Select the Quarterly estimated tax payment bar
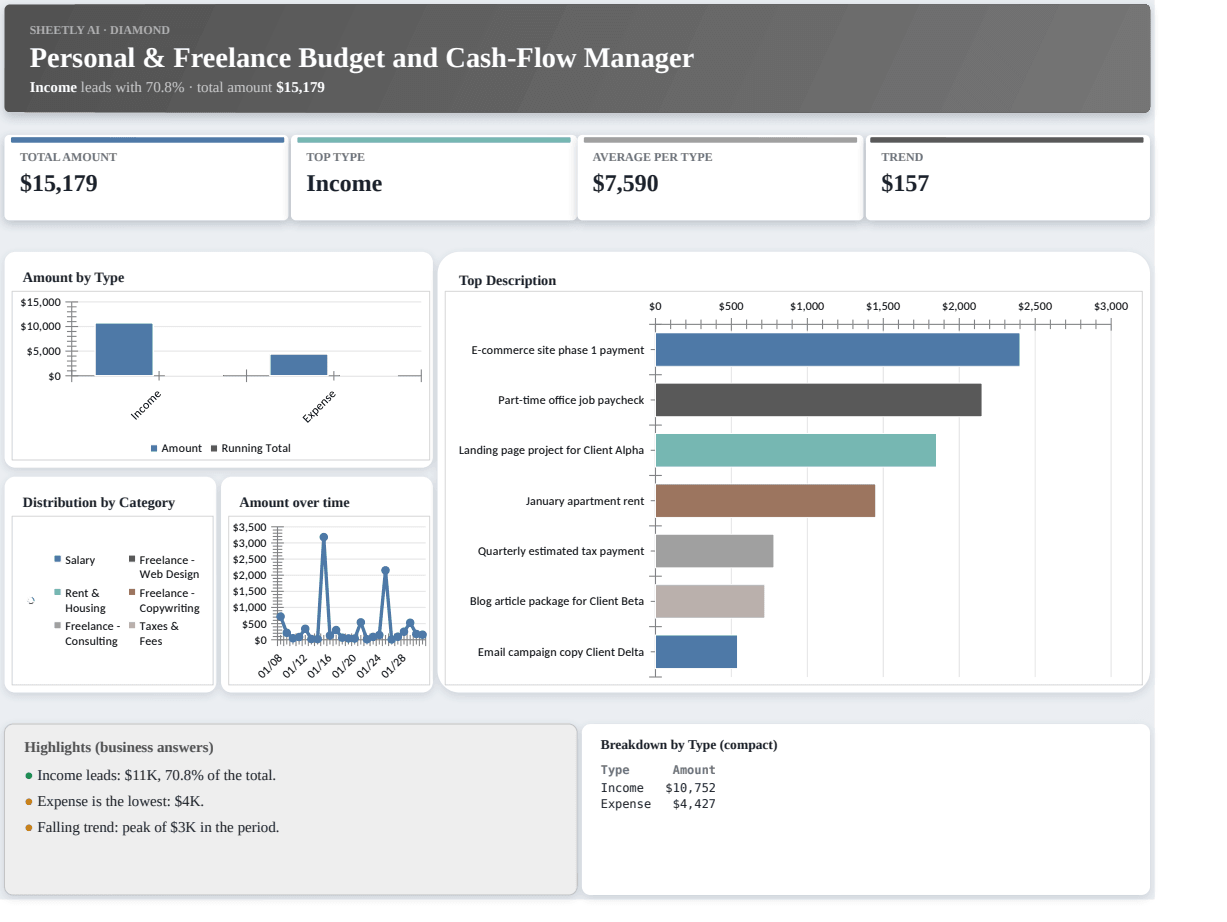The image size is (1227, 922). pyautogui.click(x=714, y=551)
